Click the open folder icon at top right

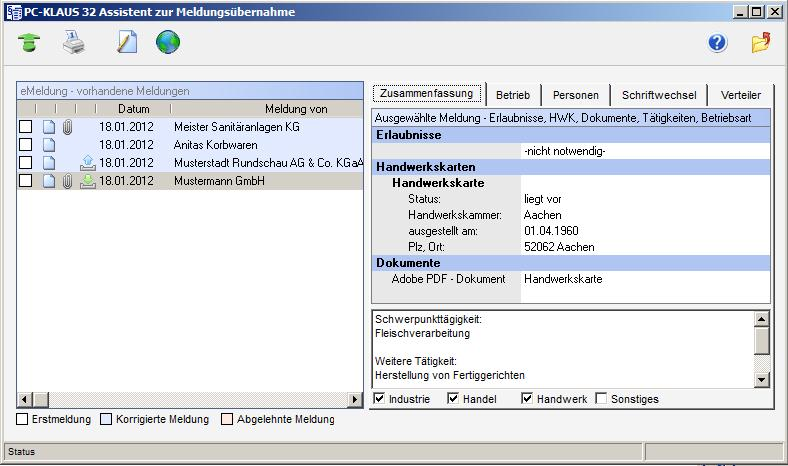[x=761, y=43]
